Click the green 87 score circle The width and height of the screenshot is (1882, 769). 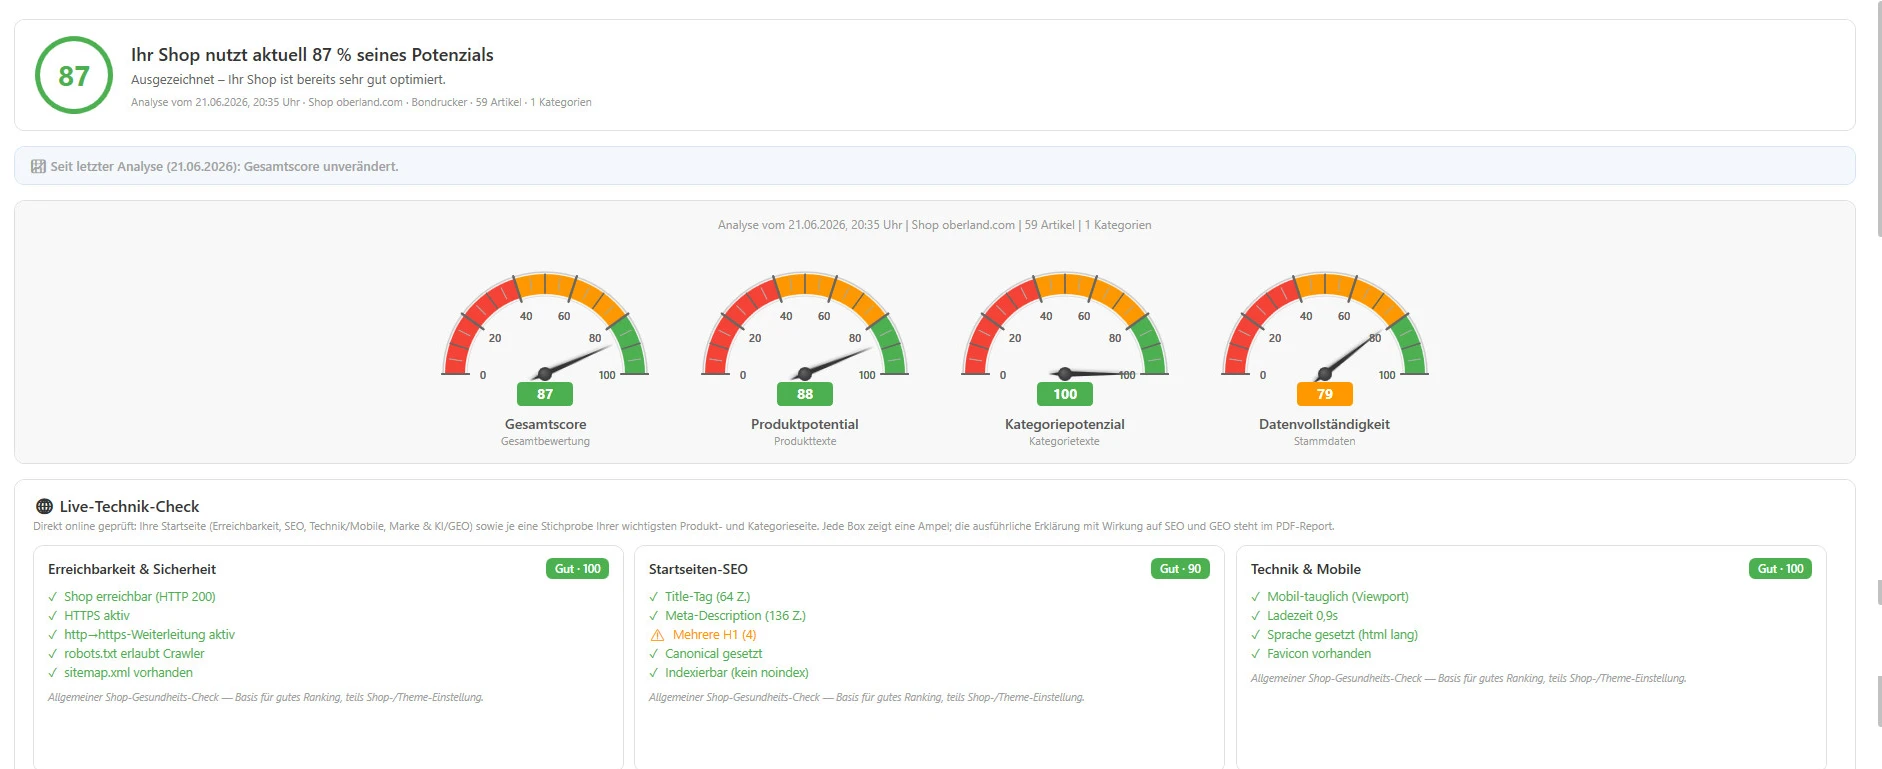(x=74, y=75)
